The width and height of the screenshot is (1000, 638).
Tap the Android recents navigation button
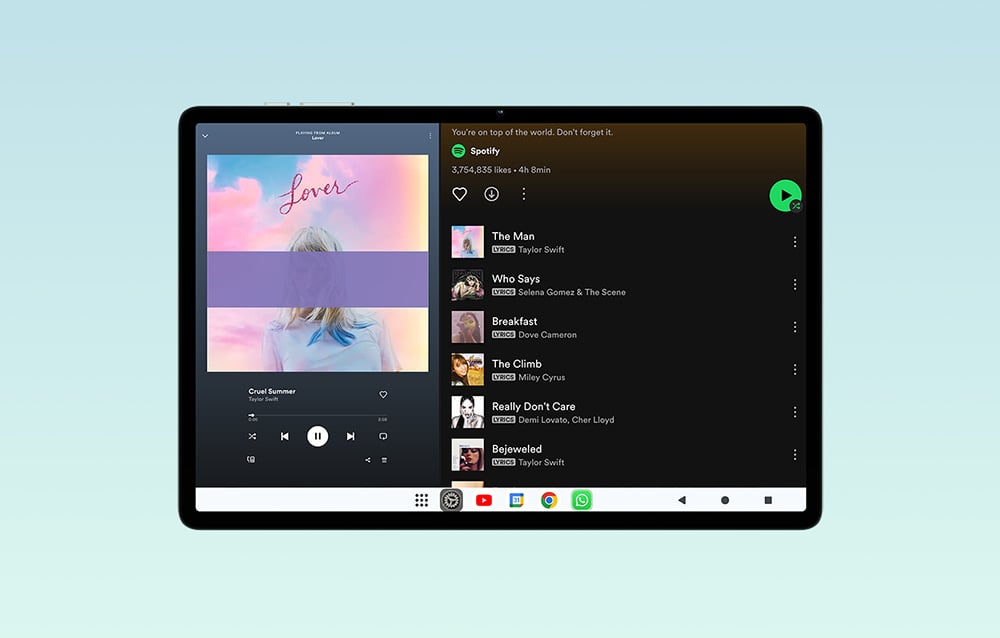pyautogui.click(x=768, y=500)
